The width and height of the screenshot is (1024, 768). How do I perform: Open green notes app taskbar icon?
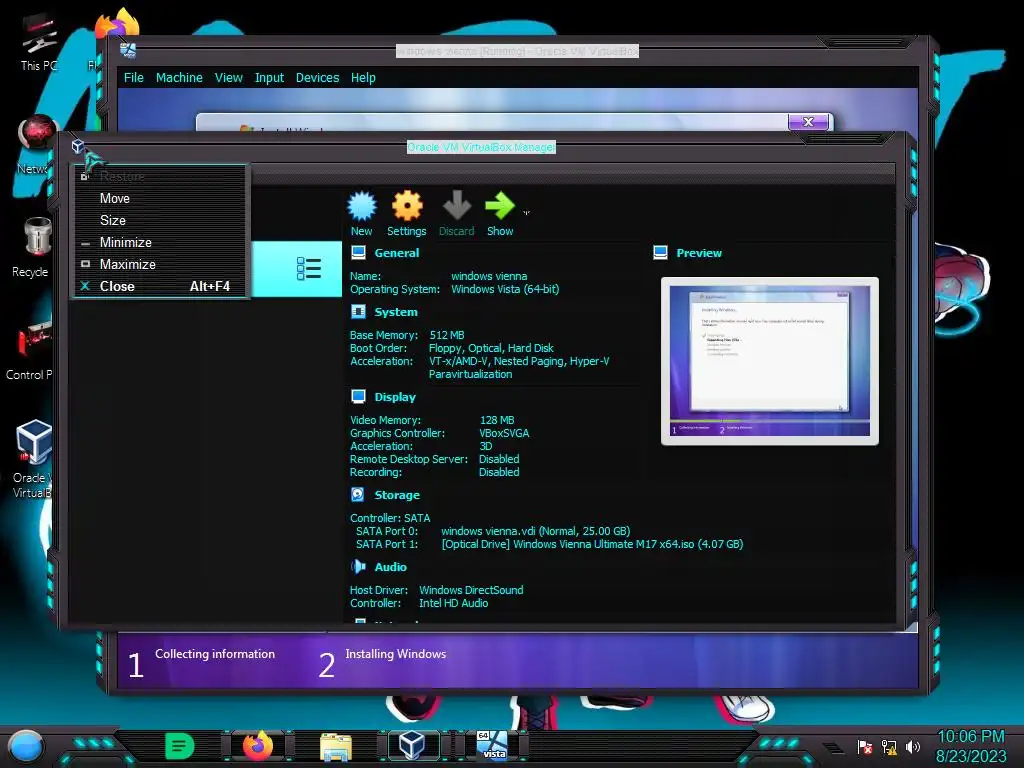coord(179,746)
